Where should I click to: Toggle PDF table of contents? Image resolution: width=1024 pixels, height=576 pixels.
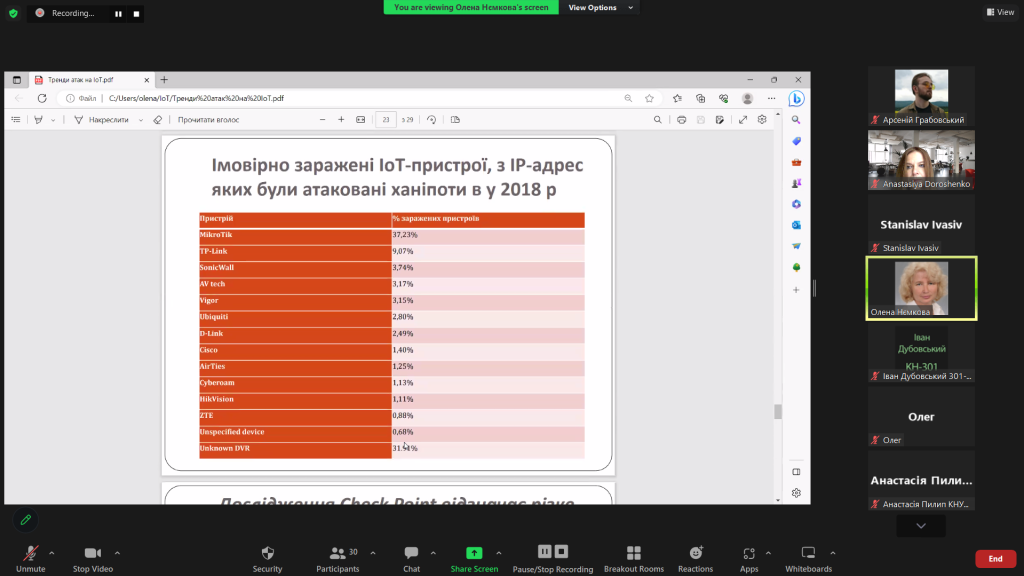tap(16, 120)
